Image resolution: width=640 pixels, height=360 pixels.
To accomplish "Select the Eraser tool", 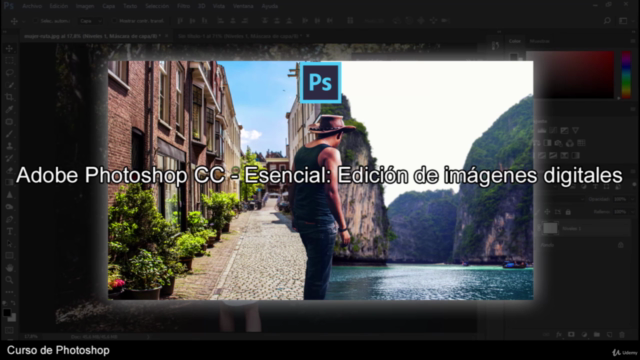I will [9, 171].
